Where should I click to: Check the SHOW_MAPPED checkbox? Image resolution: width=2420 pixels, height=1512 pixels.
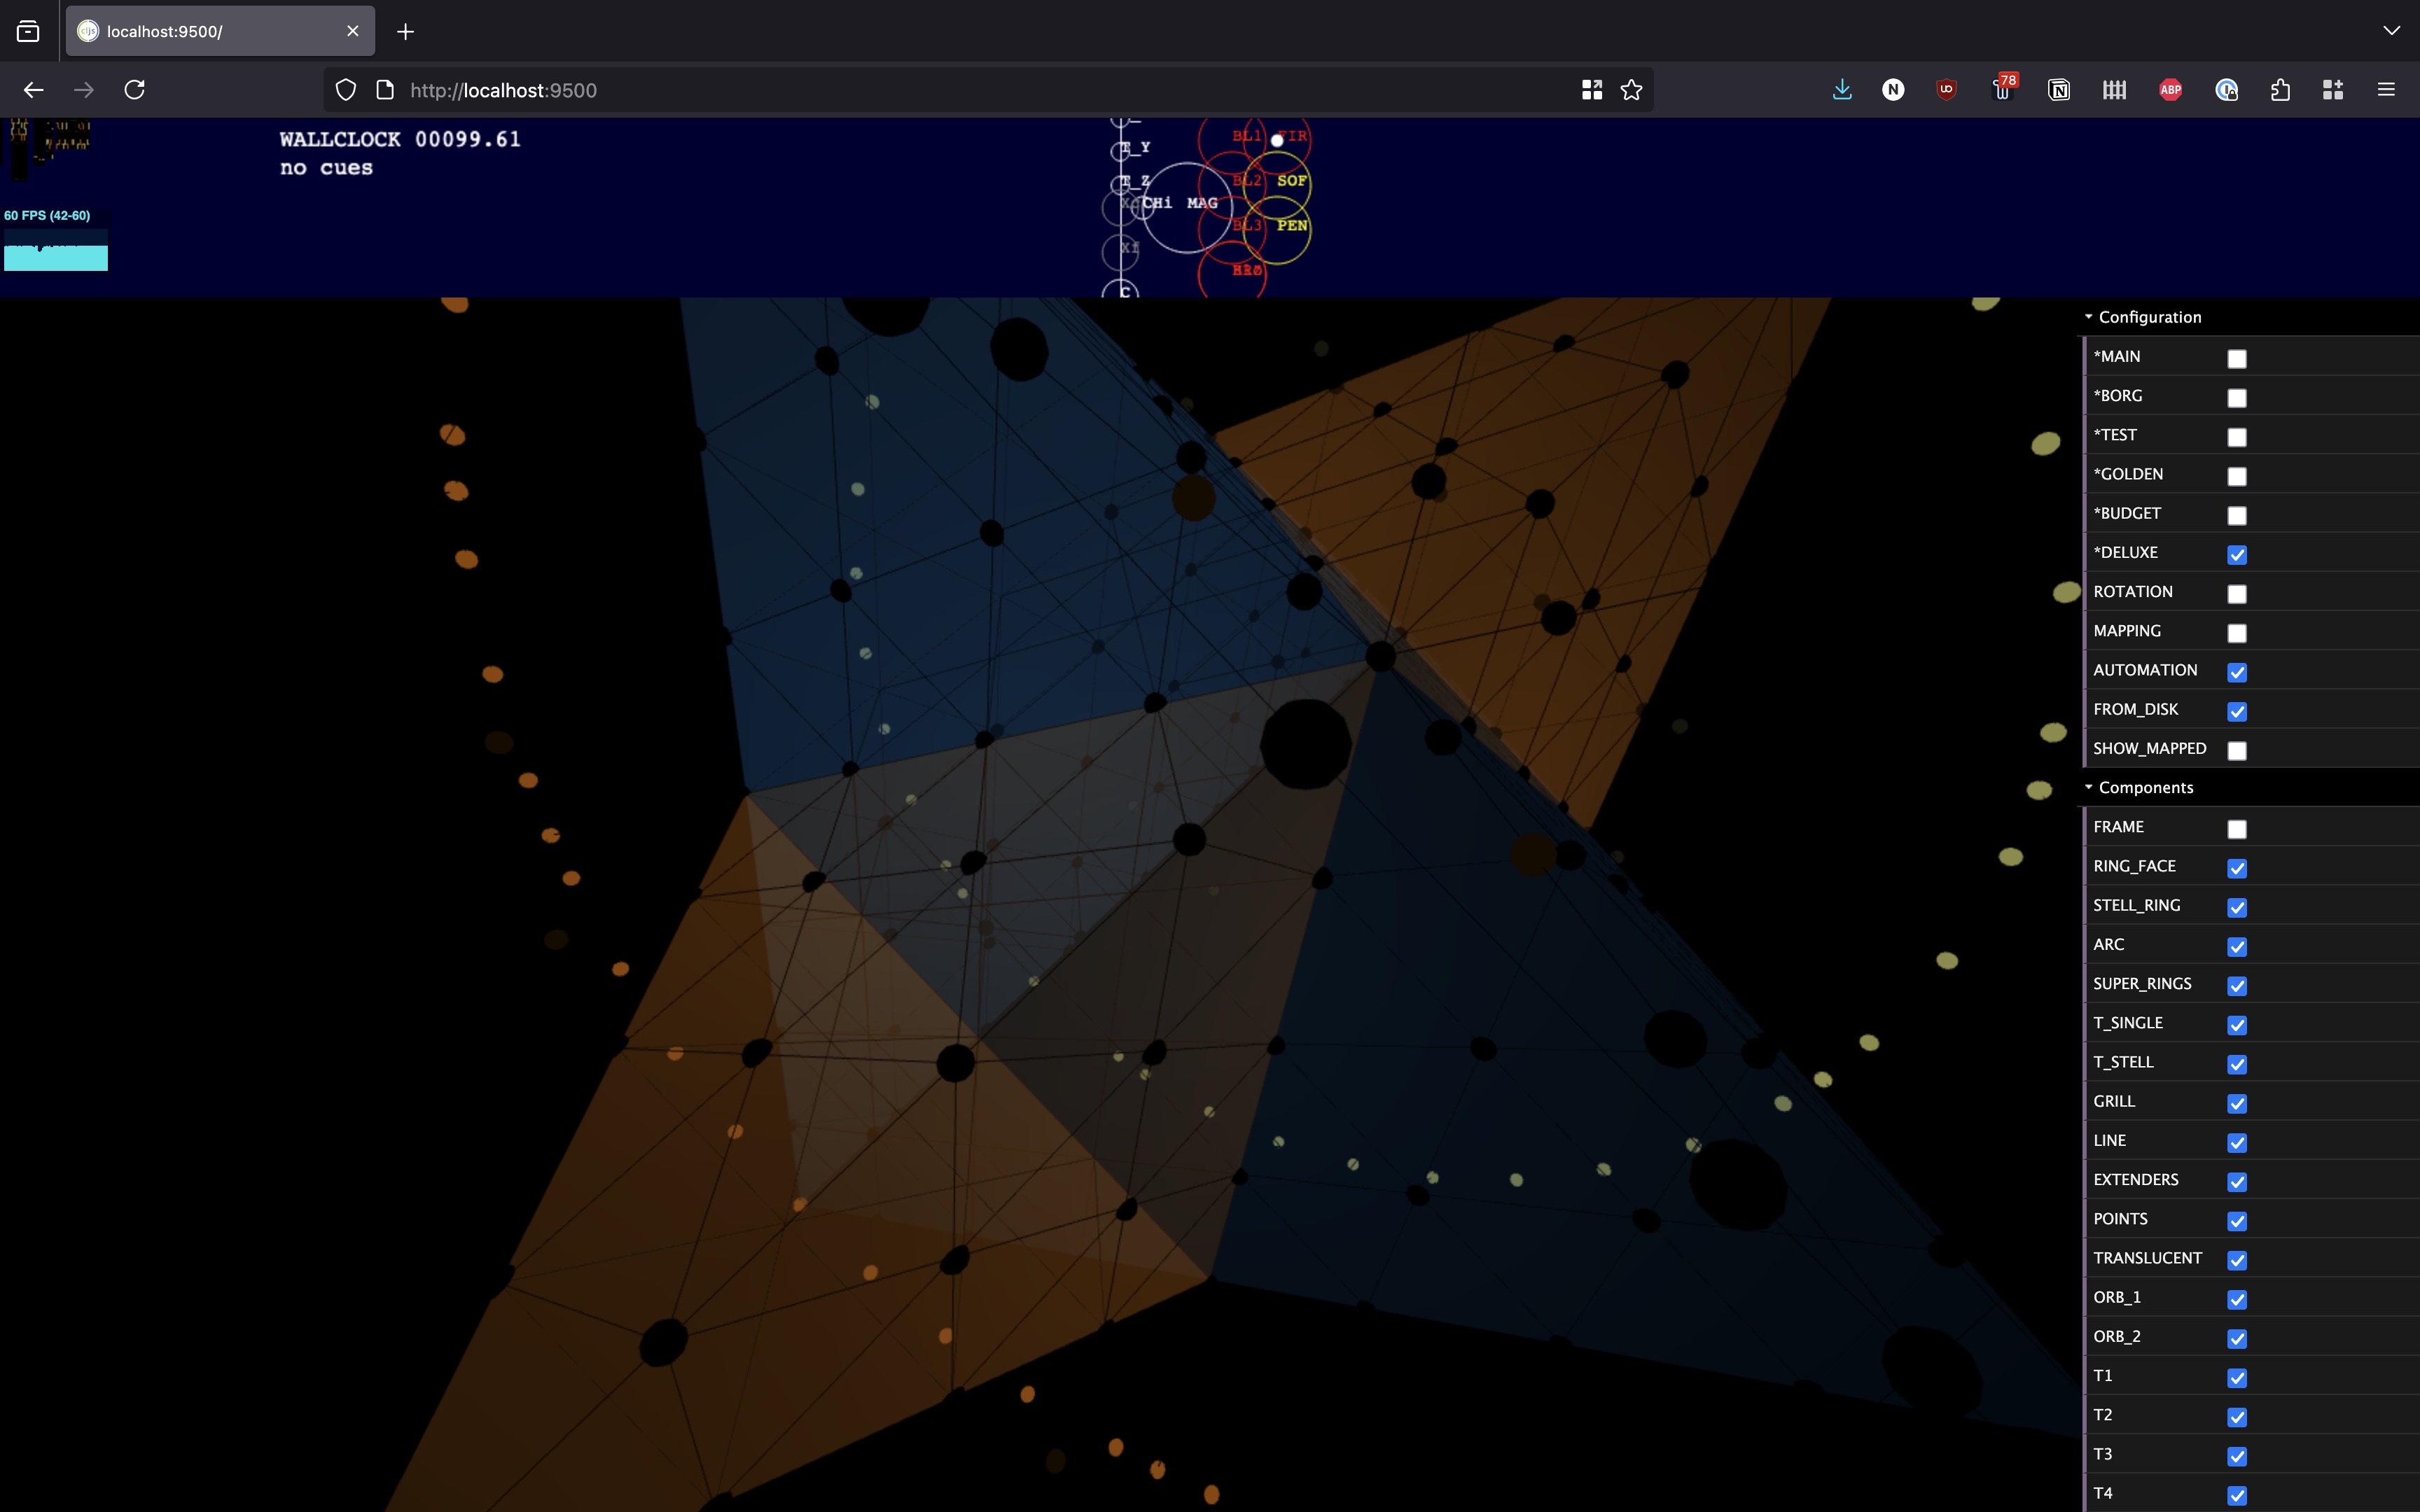(x=2237, y=751)
